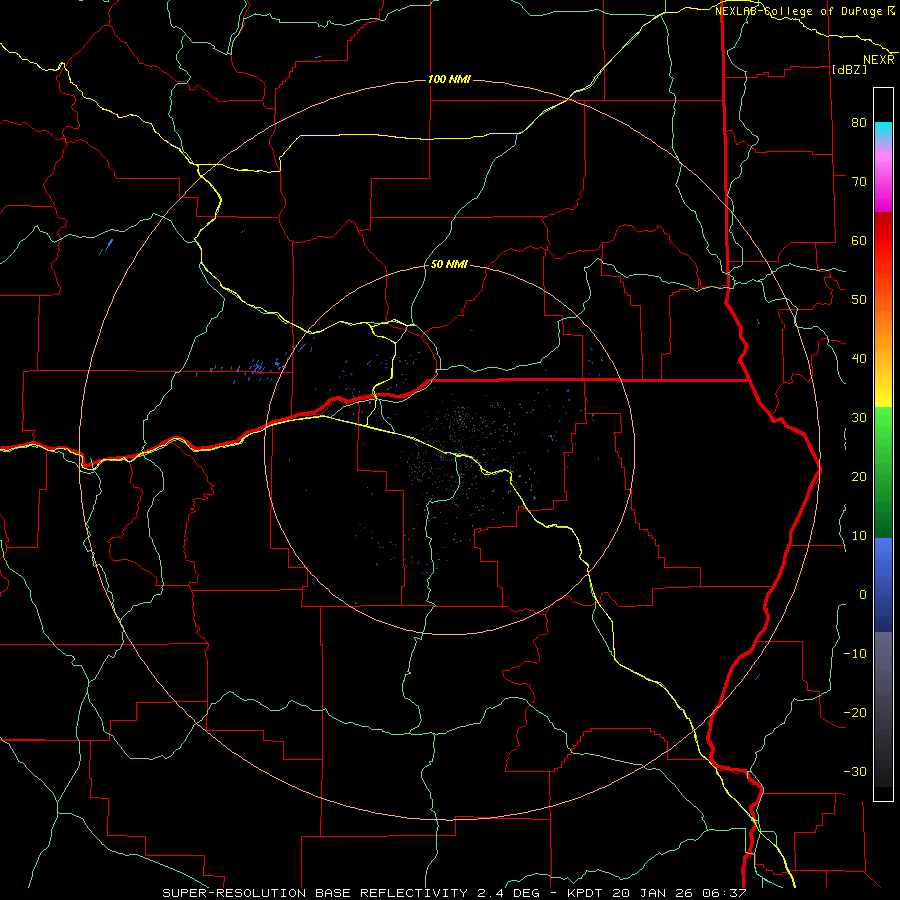Click the SUPER-RESOLUTION BASE REFLECTIVITY title text

[315, 893]
